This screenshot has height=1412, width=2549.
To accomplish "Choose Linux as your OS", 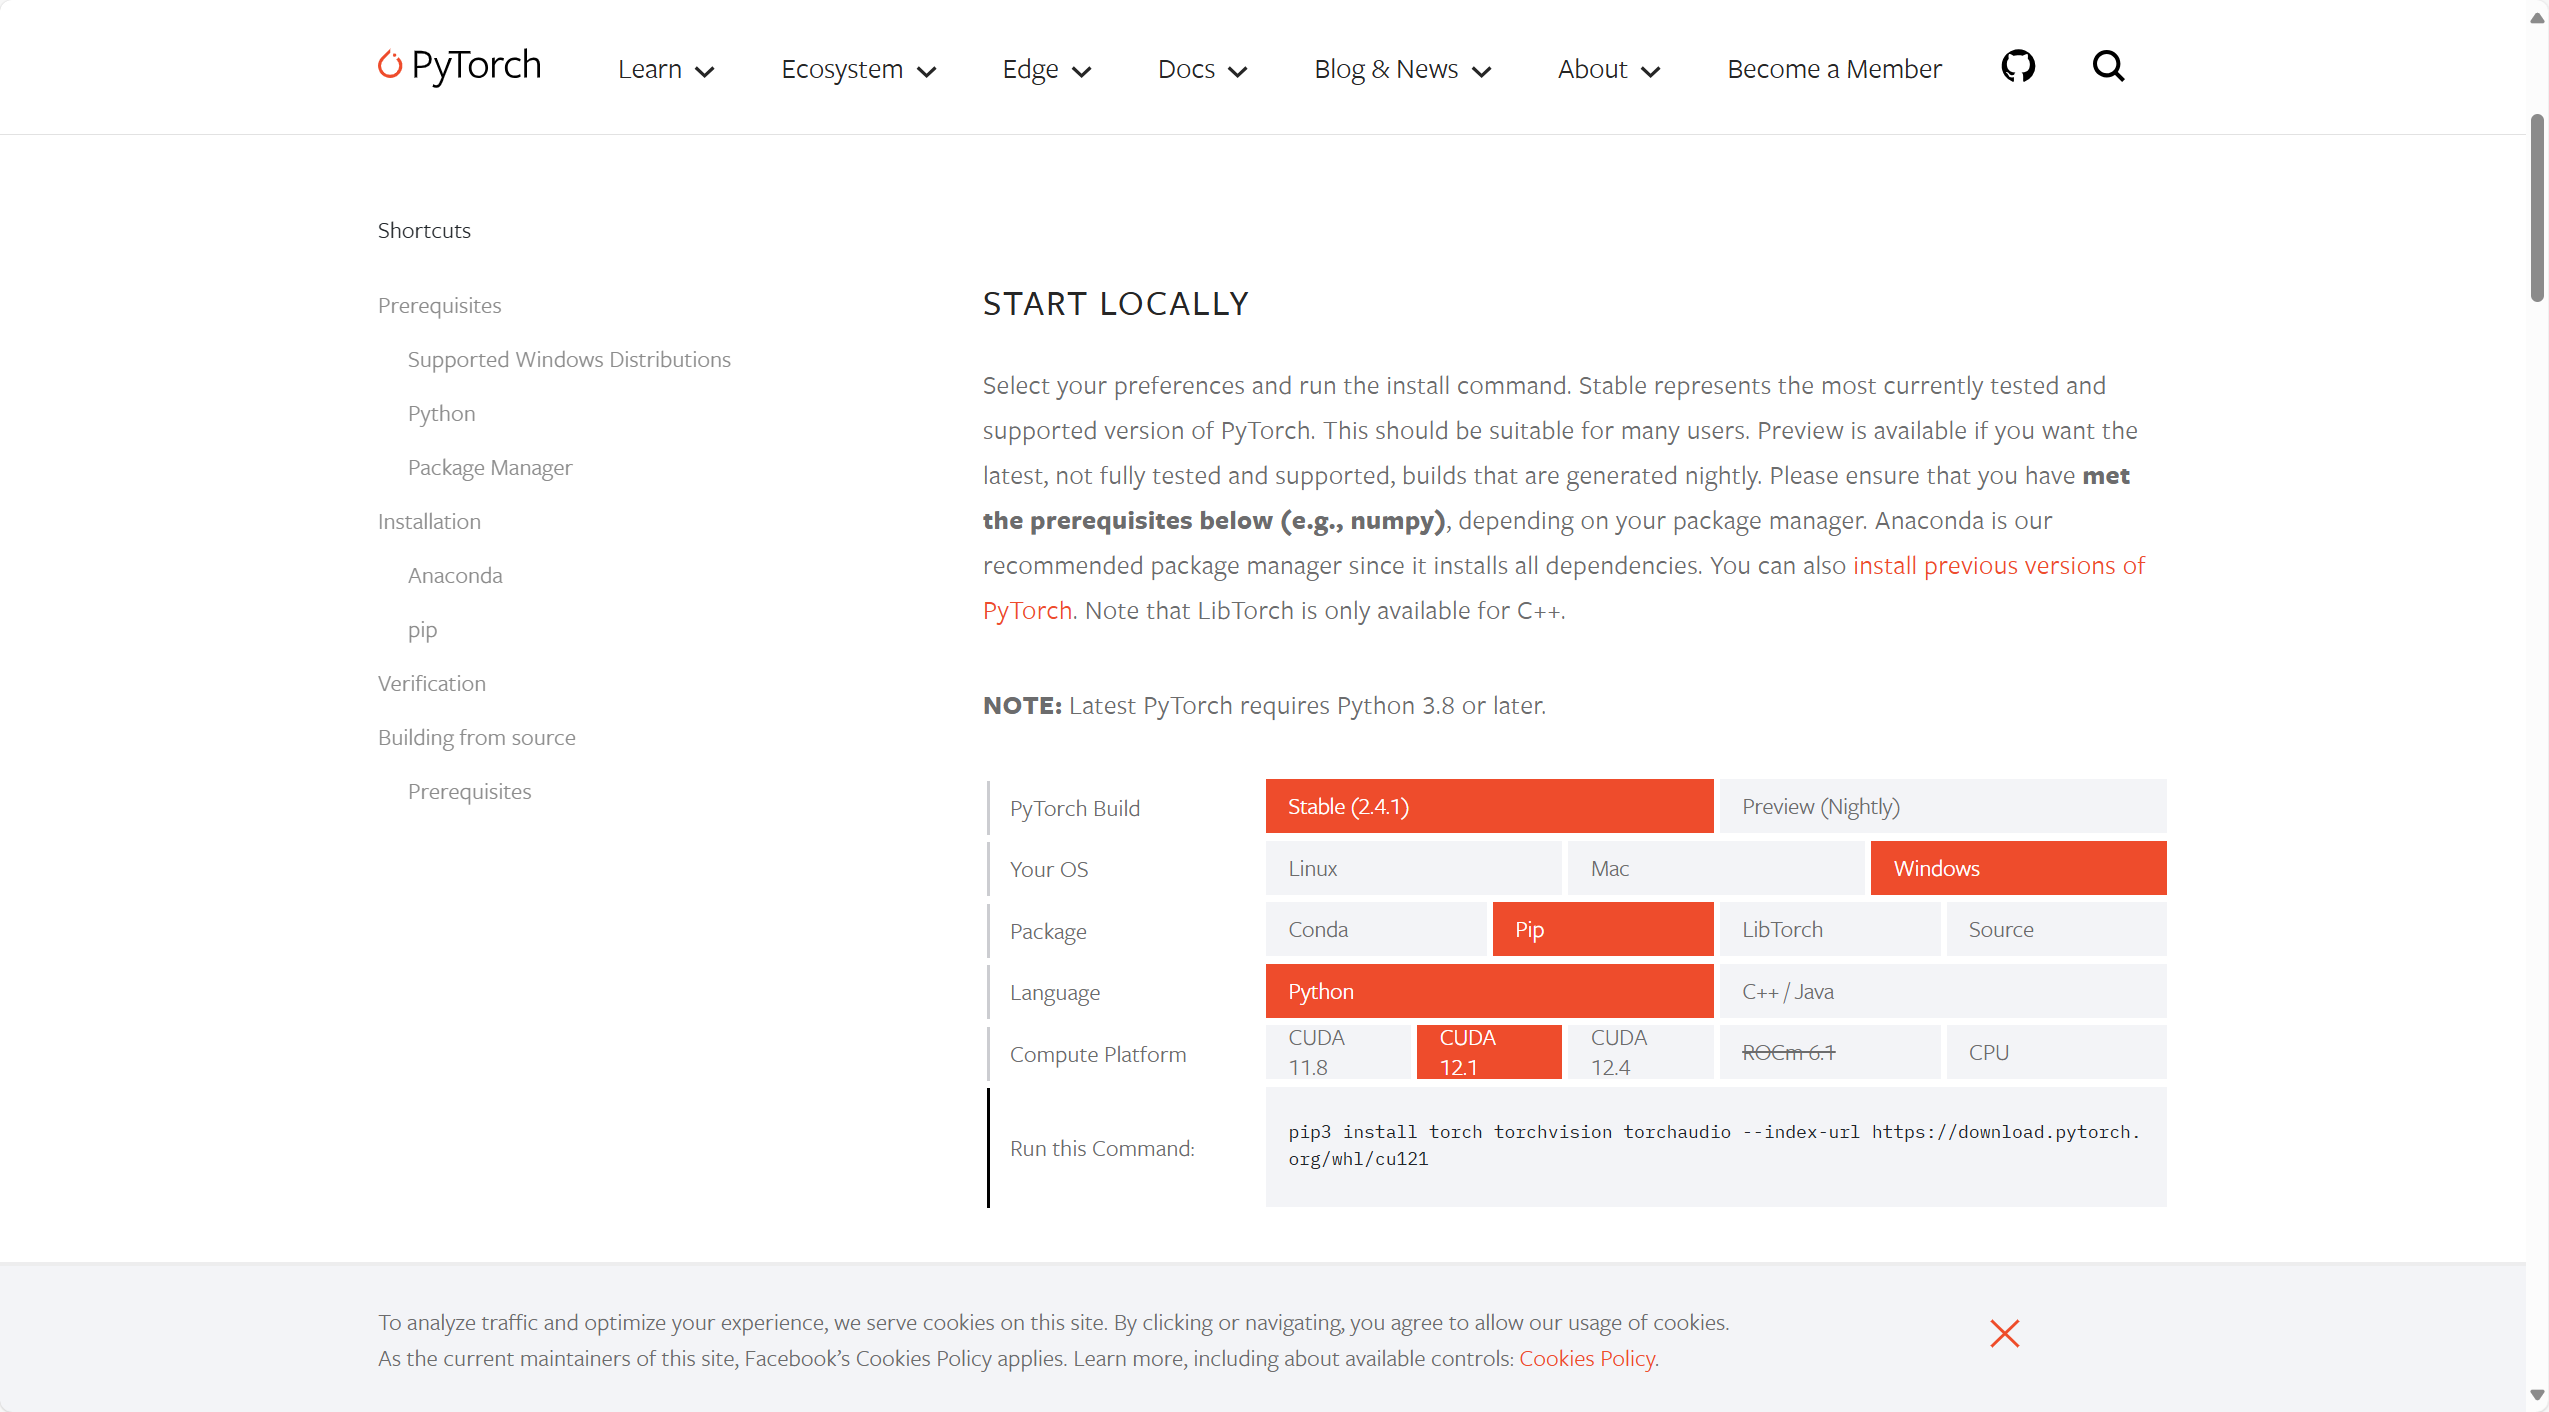I will (x=1412, y=868).
